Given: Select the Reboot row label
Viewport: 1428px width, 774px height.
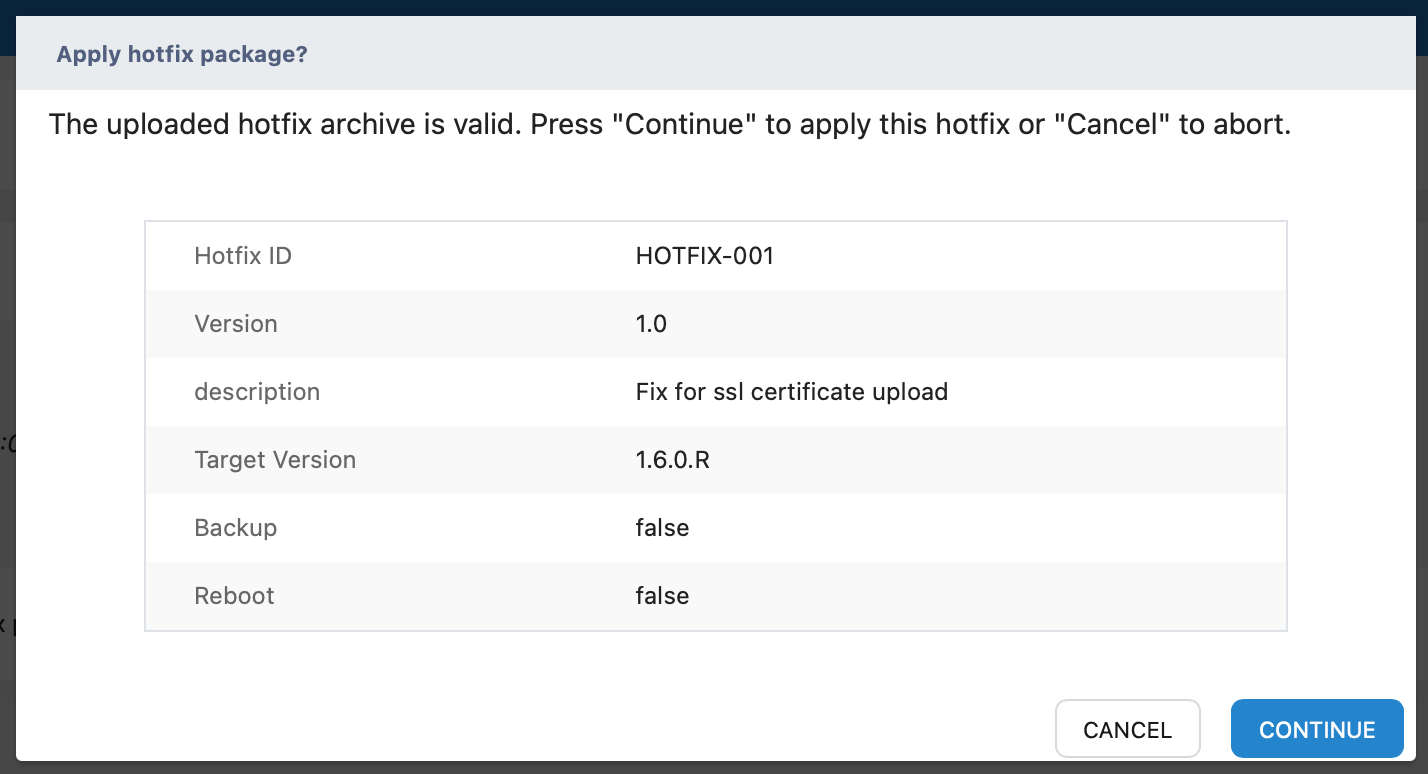Looking at the screenshot, I should [234, 596].
